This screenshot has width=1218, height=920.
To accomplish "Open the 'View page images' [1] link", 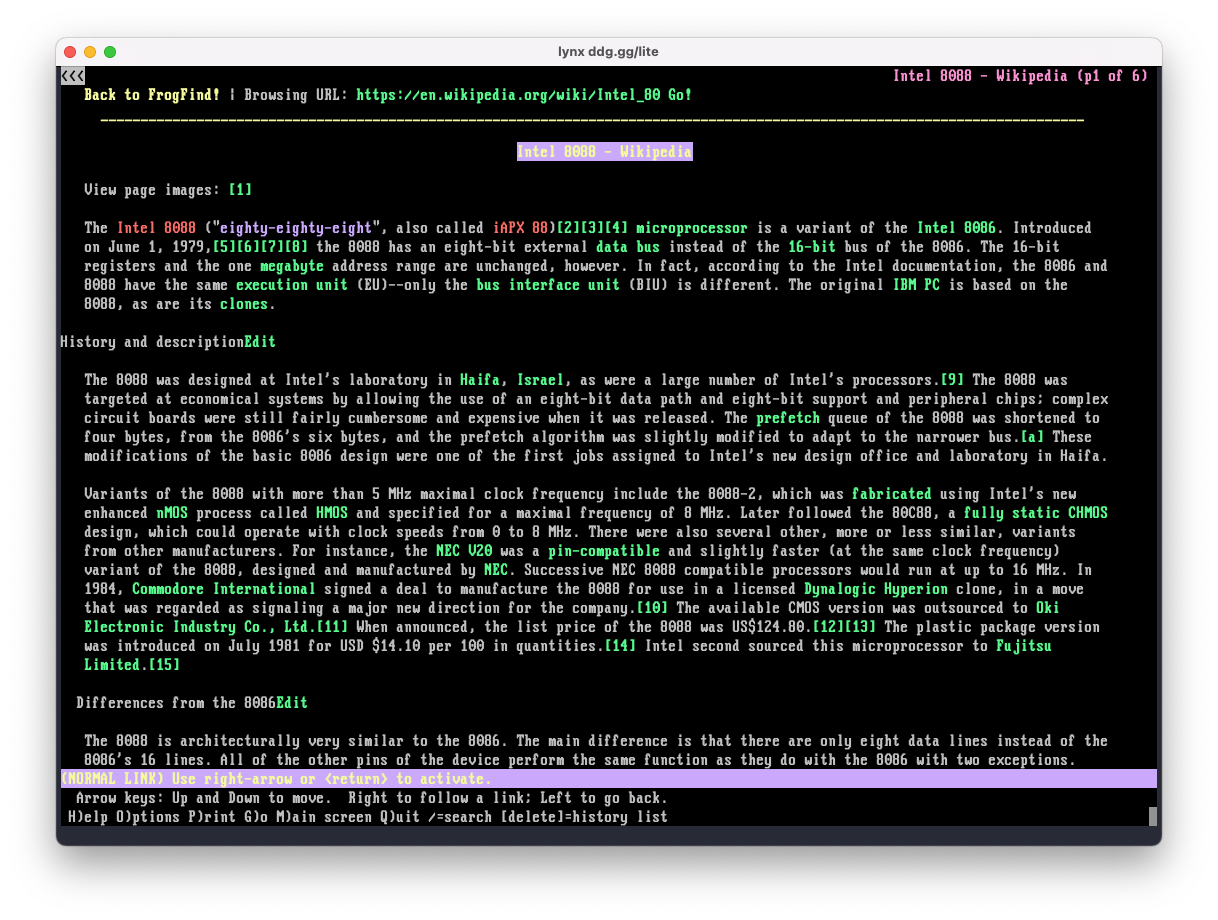I will tap(240, 190).
